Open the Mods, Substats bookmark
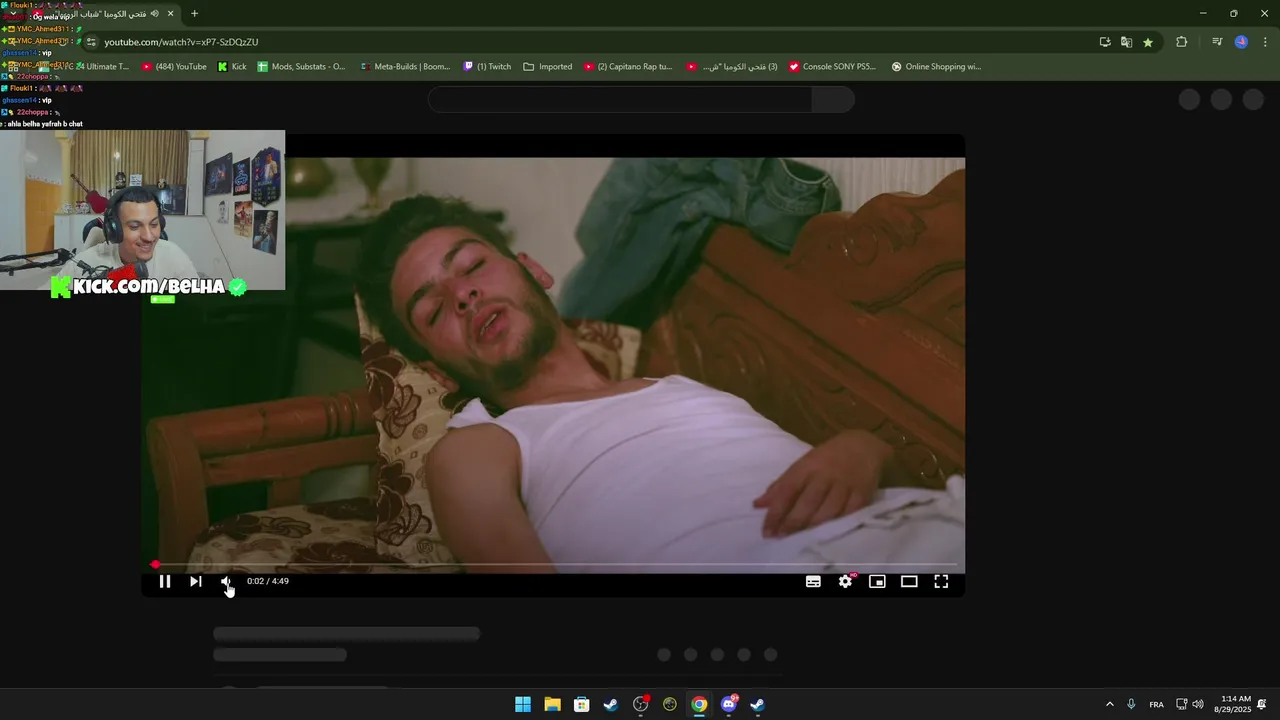Image resolution: width=1280 pixels, height=720 pixels. [301, 67]
